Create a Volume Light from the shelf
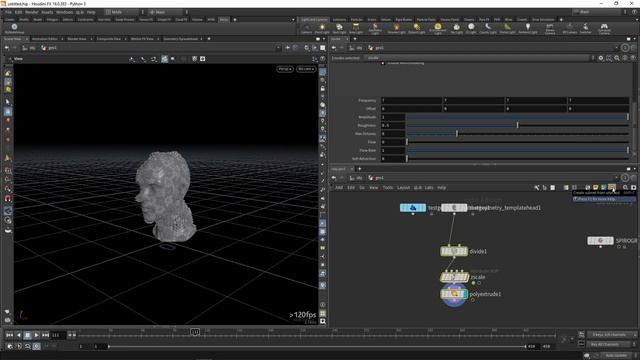Screen dimensions: 640x360 [x=396, y=29]
